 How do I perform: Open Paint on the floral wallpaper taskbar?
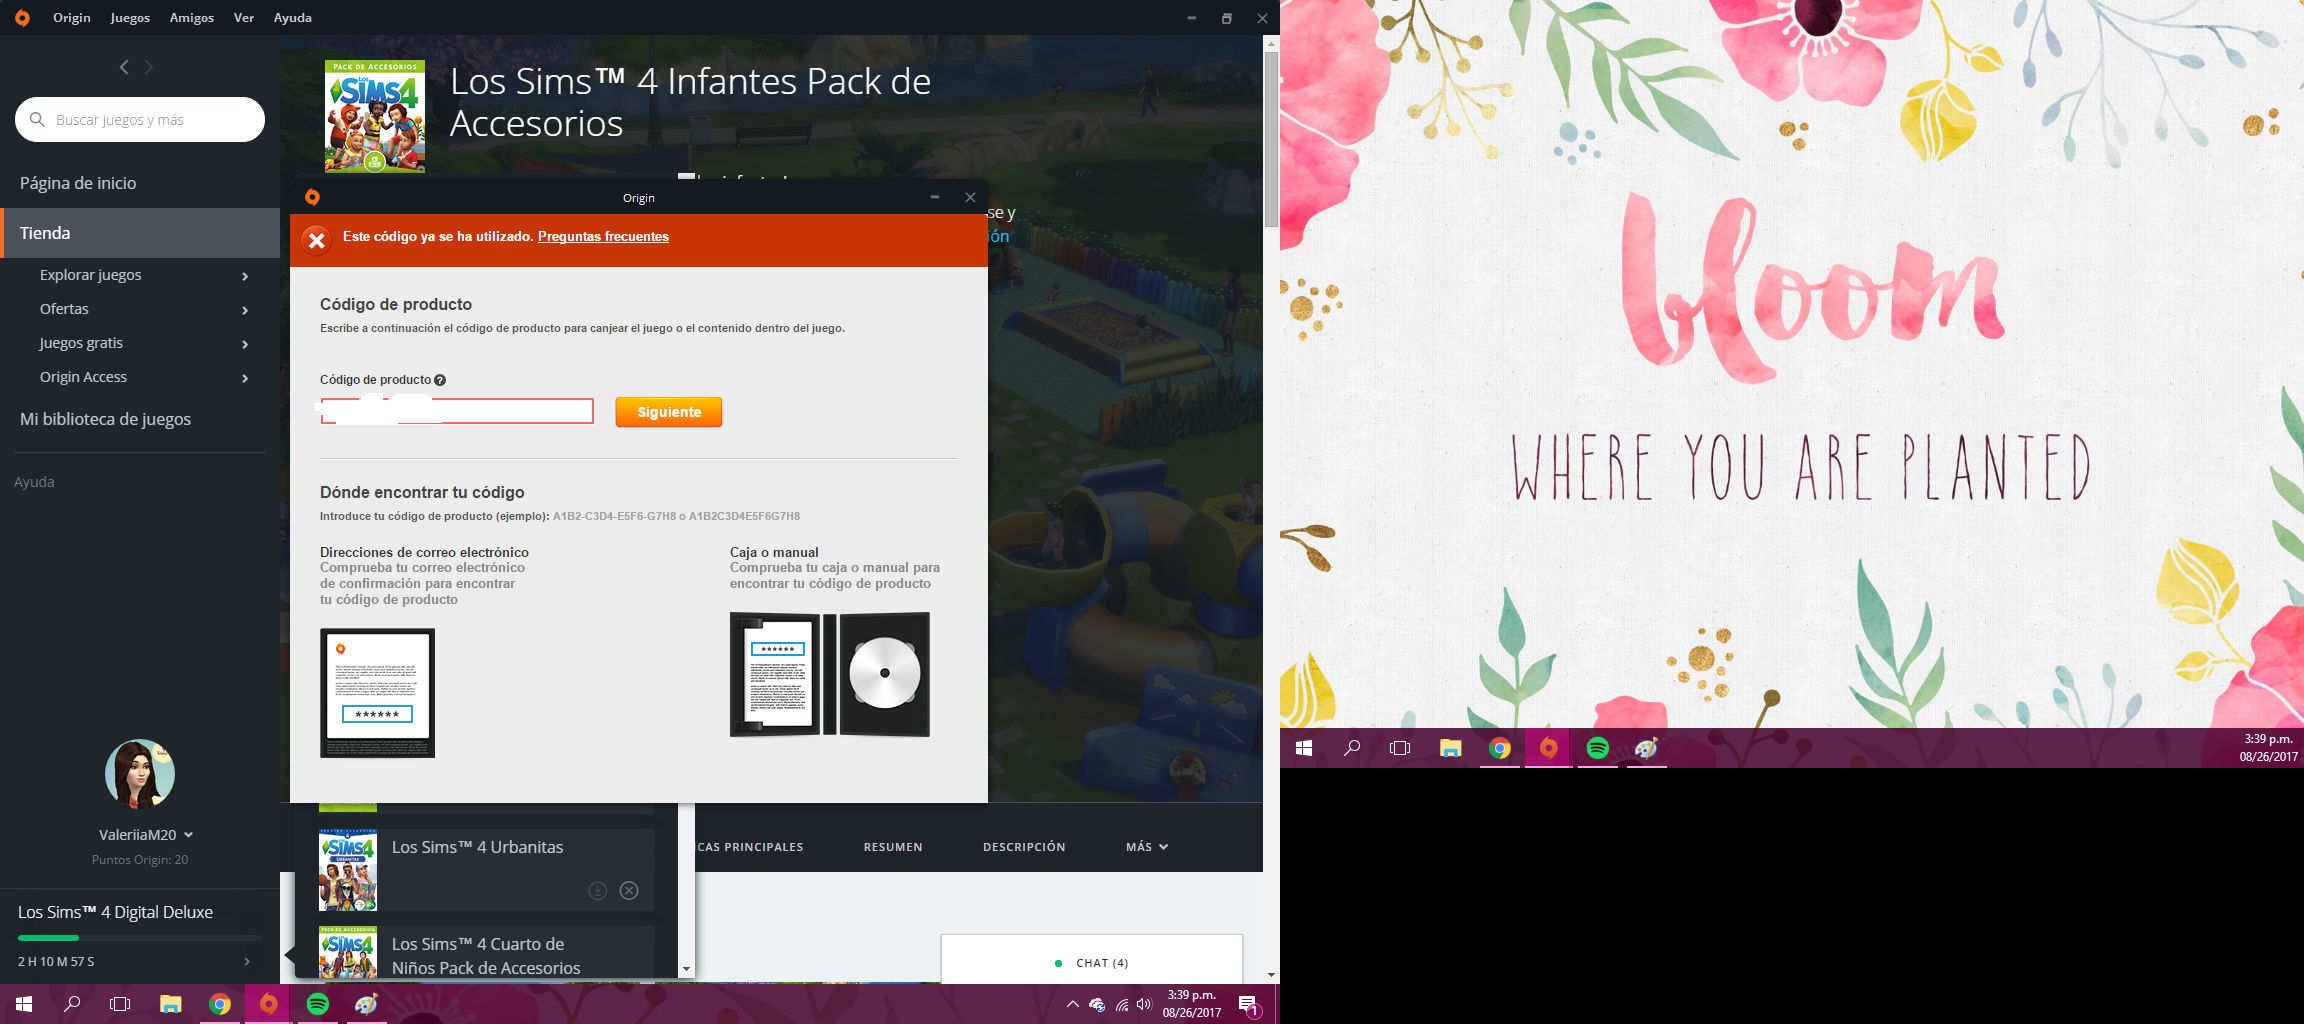tap(1647, 748)
